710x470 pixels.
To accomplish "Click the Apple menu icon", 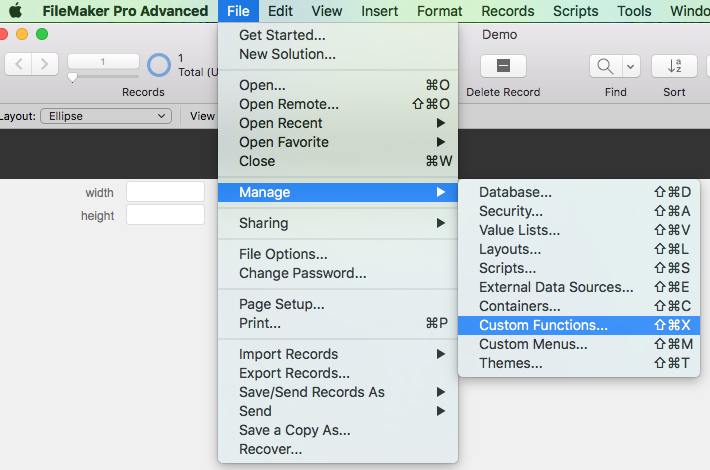I will click(15, 11).
